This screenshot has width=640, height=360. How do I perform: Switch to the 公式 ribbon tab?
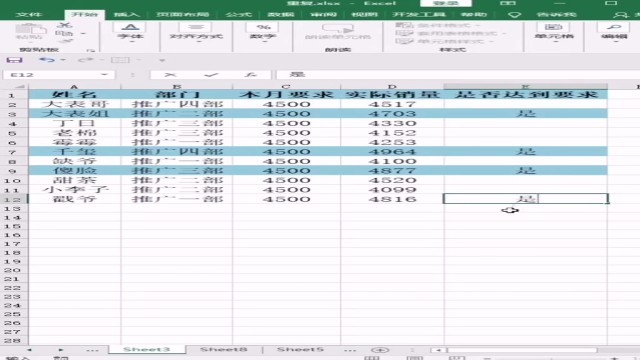click(x=238, y=15)
